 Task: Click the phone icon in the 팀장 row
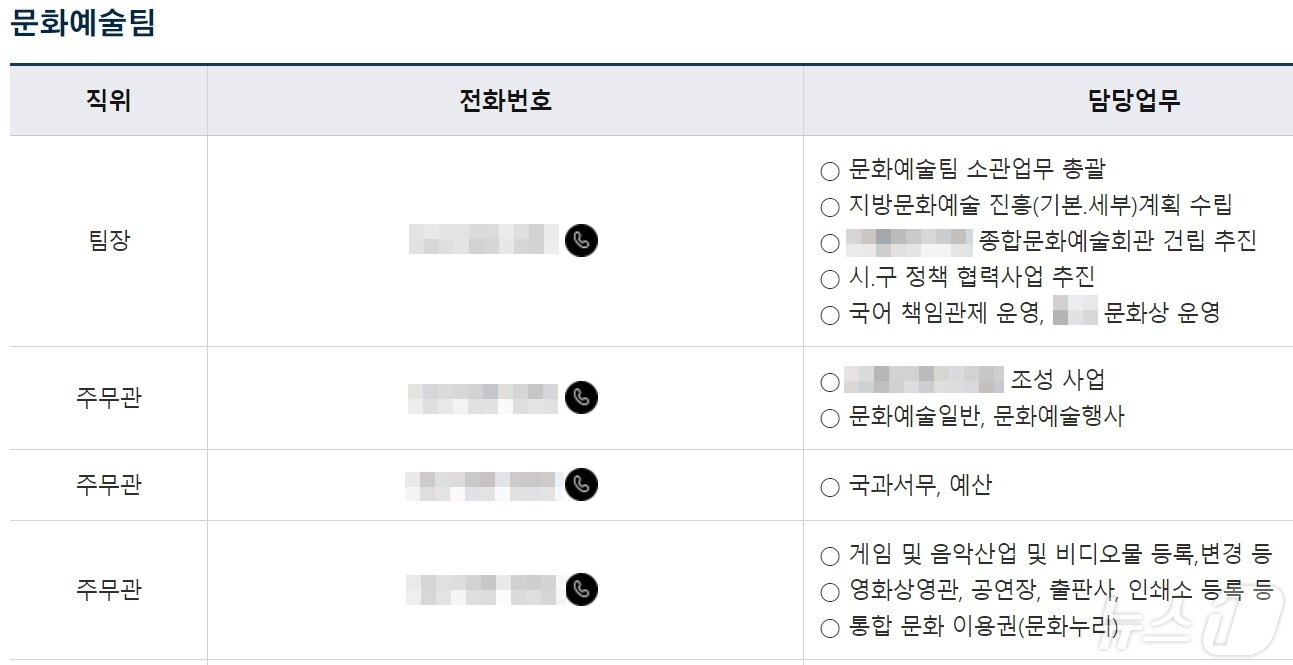[x=583, y=241]
